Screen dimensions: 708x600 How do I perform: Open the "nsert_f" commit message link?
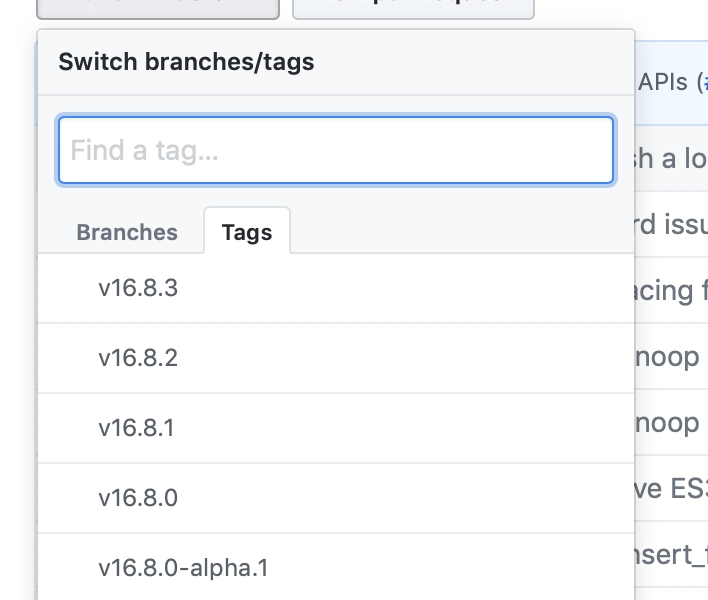(x=671, y=554)
